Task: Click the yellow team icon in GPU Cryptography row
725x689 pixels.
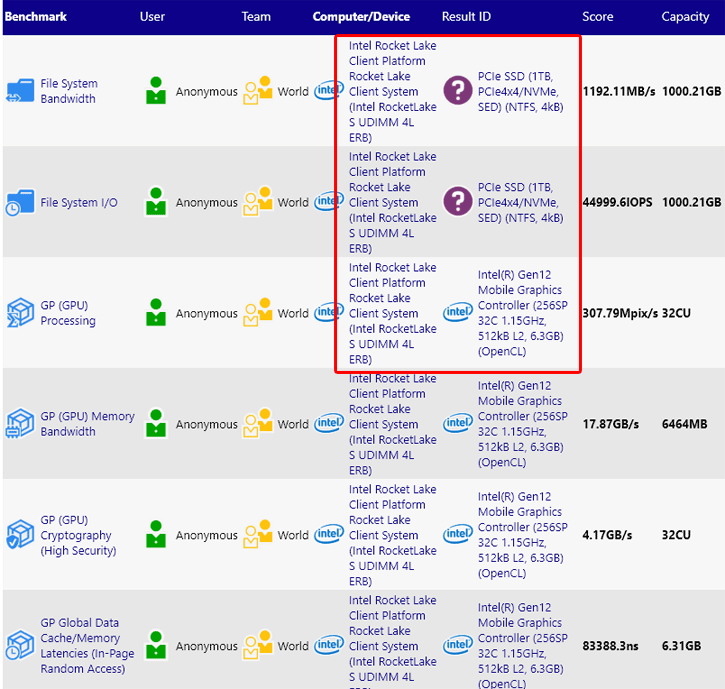Action: pos(258,535)
